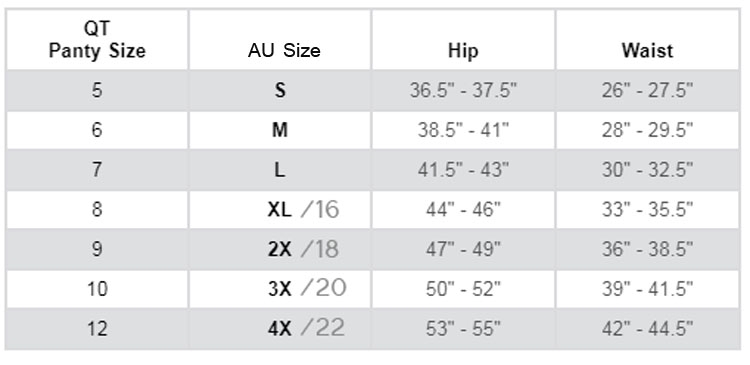Click the Waist column header

pyautogui.click(x=648, y=40)
